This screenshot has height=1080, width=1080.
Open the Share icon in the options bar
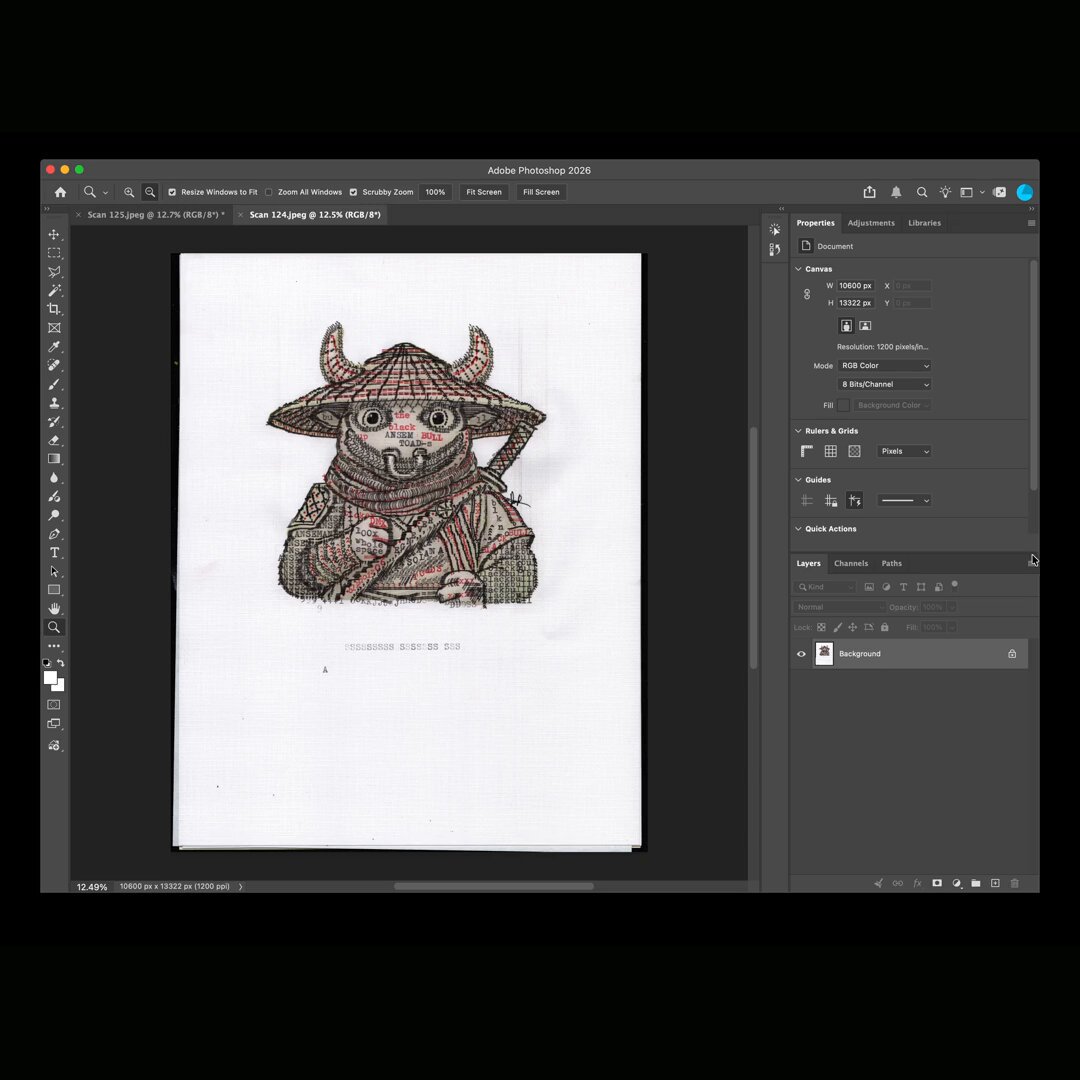coord(869,192)
